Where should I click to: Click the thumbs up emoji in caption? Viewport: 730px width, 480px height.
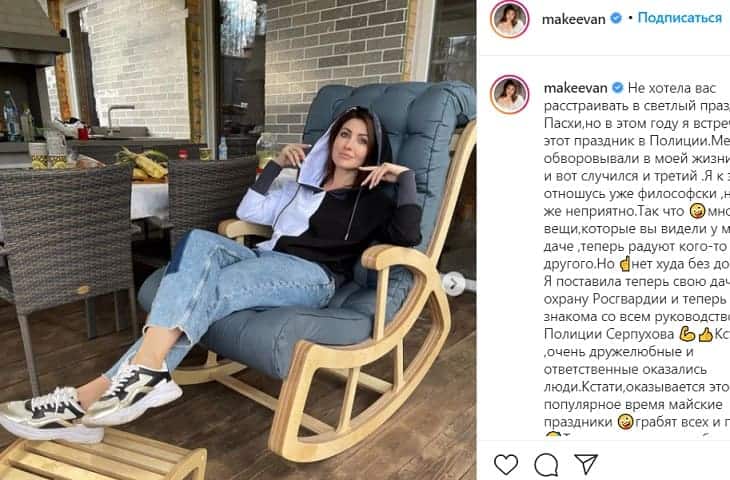(x=705, y=334)
